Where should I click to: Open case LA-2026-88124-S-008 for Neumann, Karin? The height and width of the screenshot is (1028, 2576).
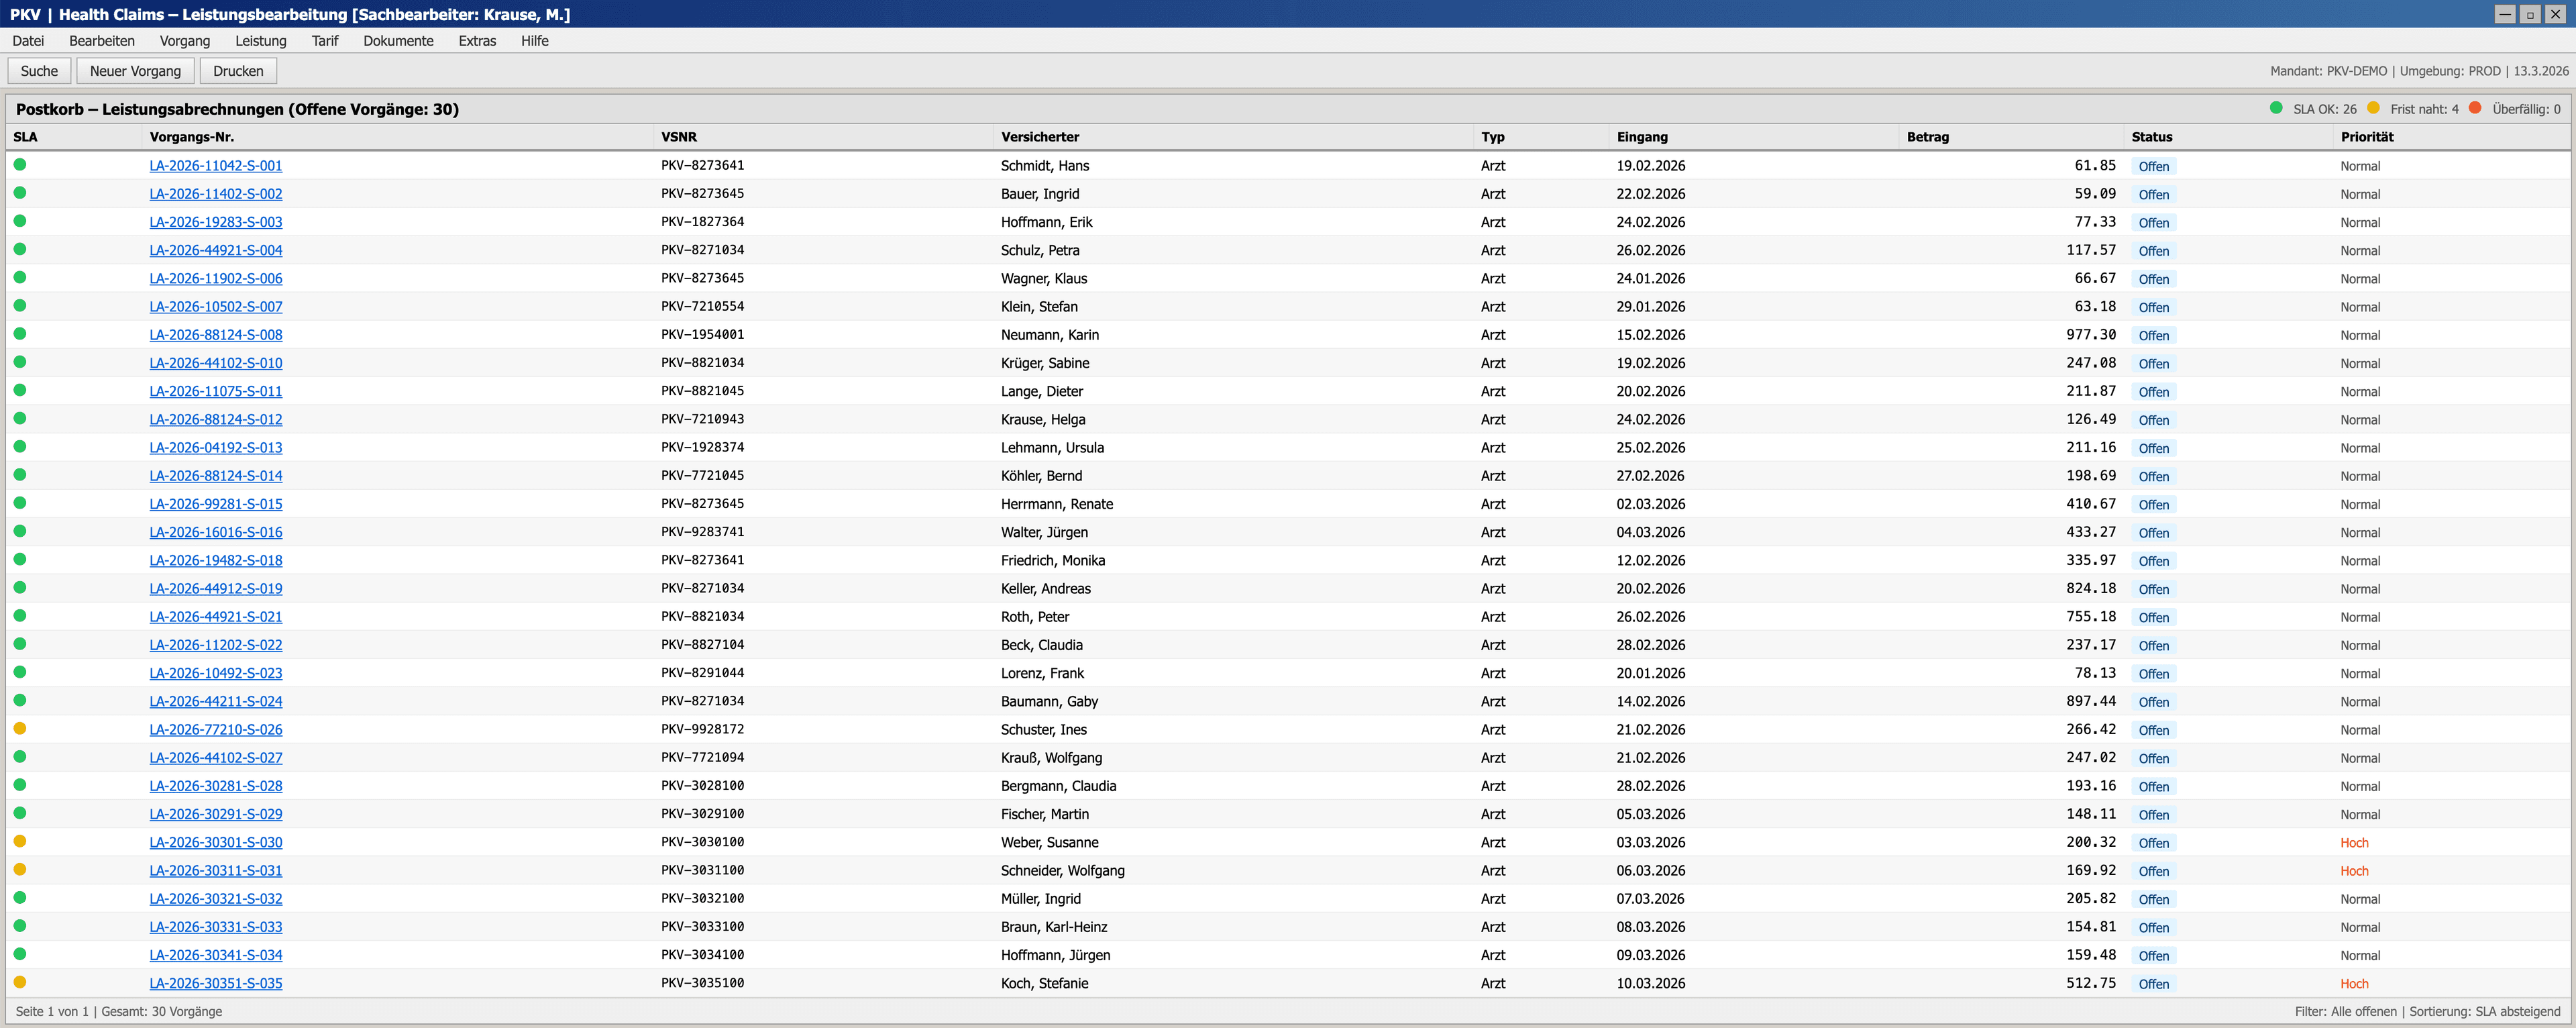click(215, 335)
